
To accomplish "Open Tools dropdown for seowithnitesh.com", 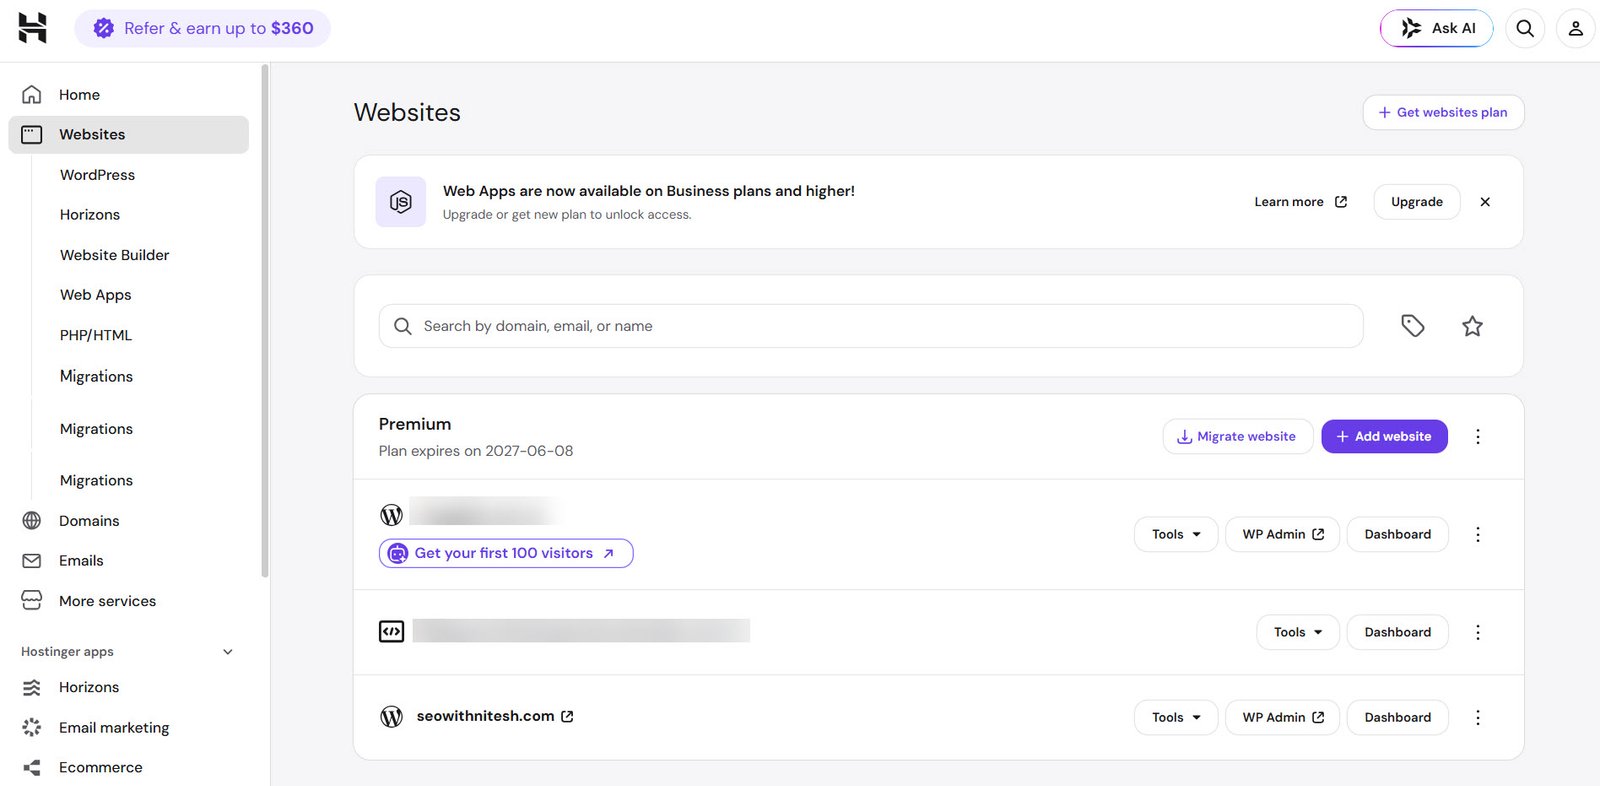I will tap(1176, 717).
